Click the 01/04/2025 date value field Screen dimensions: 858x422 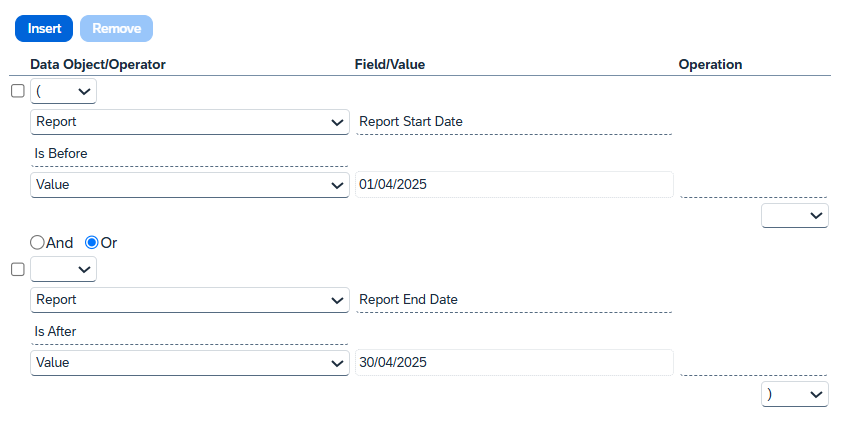click(514, 184)
